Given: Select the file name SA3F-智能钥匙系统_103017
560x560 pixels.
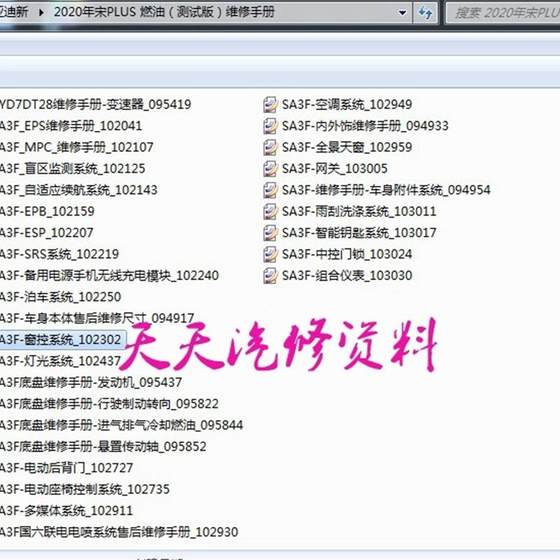Looking at the screenshot, I should [359, 233].
